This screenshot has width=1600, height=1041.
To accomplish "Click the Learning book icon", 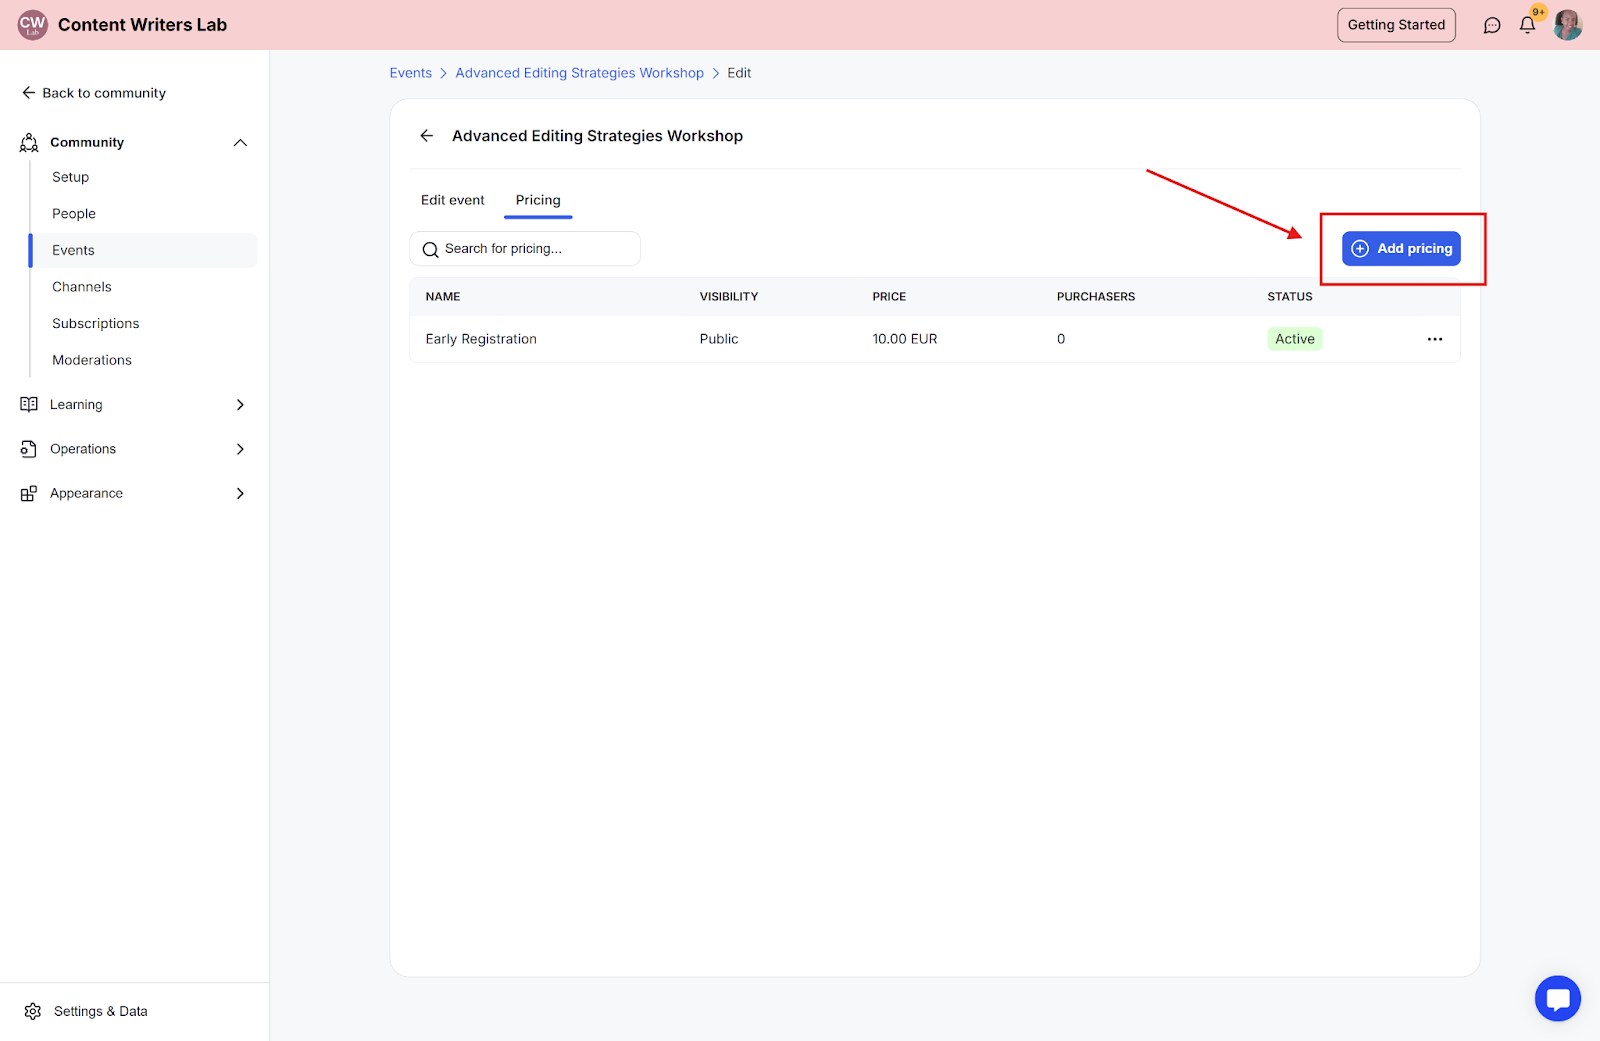I will 29,404.
